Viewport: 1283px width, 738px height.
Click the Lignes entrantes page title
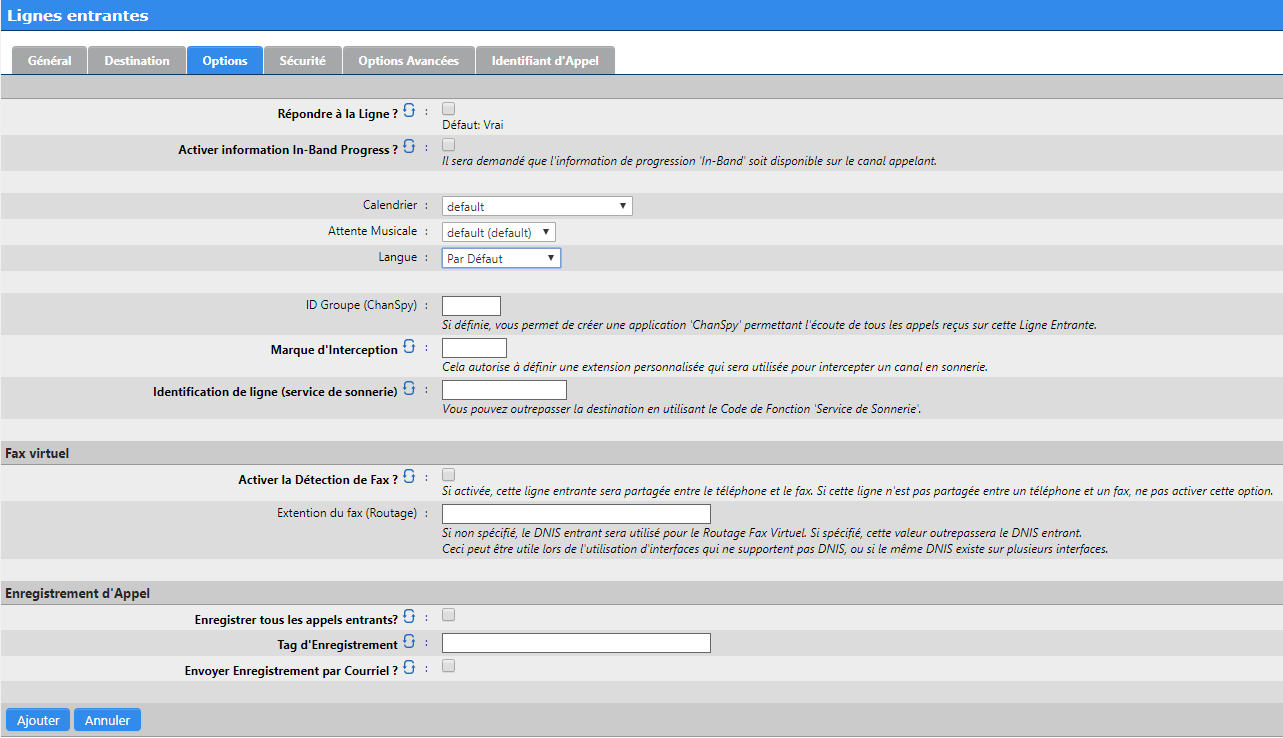[78, 15]
